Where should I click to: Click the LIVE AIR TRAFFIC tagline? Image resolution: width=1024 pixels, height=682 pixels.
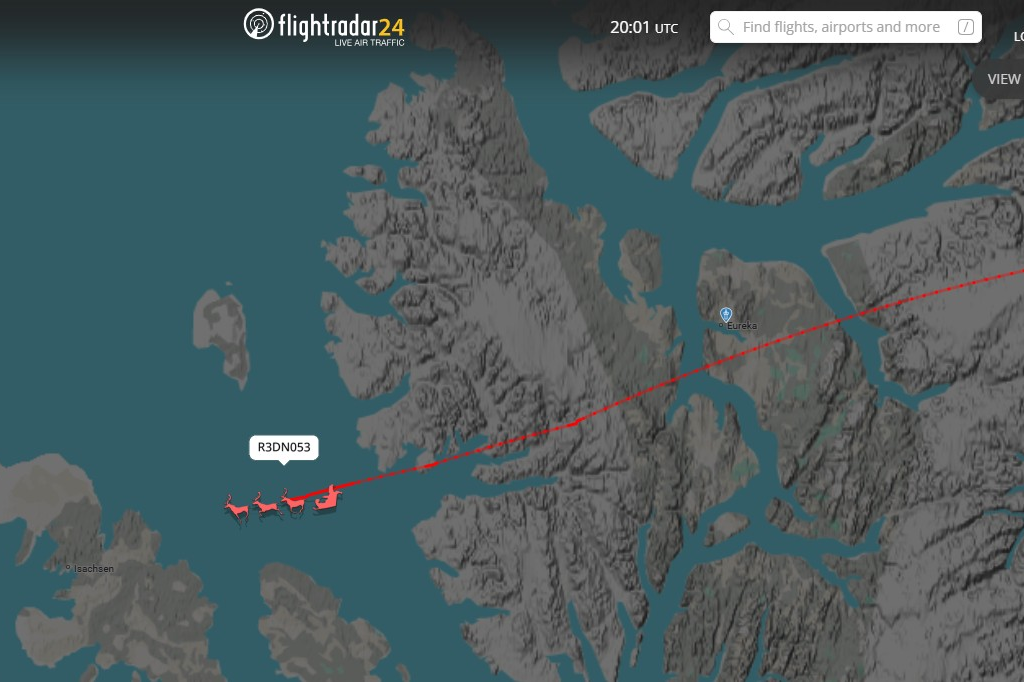[x=369, y=42]
